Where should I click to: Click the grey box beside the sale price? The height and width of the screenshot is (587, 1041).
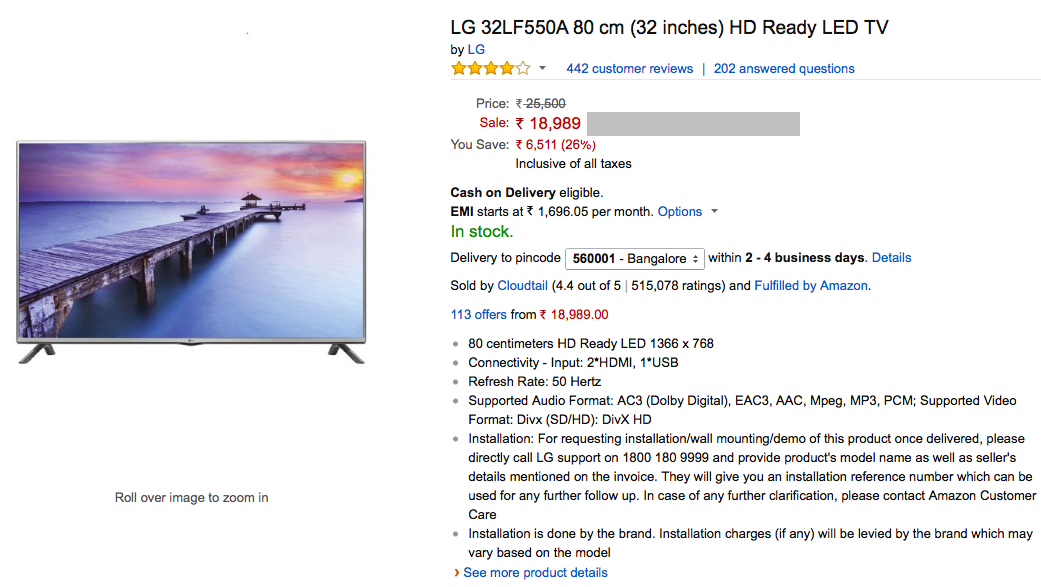coord(693,124)
